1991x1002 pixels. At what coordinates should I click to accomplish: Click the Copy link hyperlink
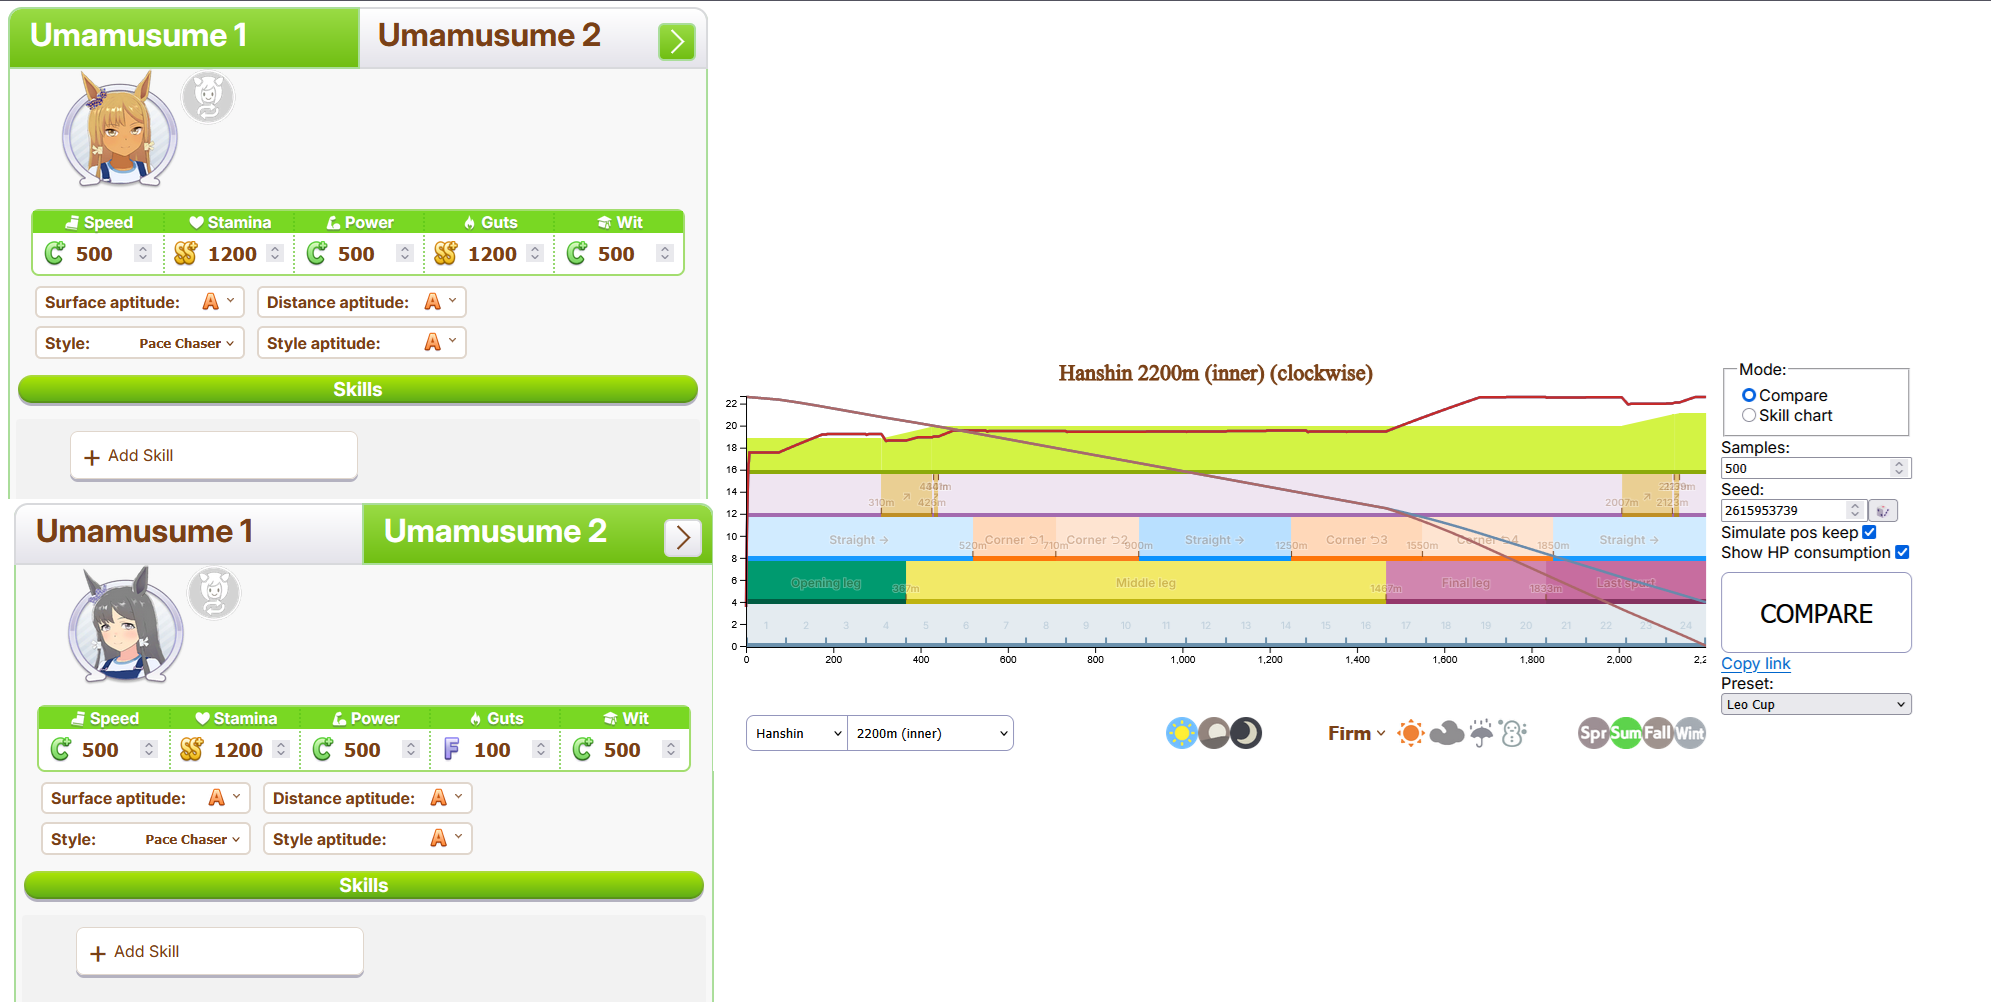(1755, 663)
